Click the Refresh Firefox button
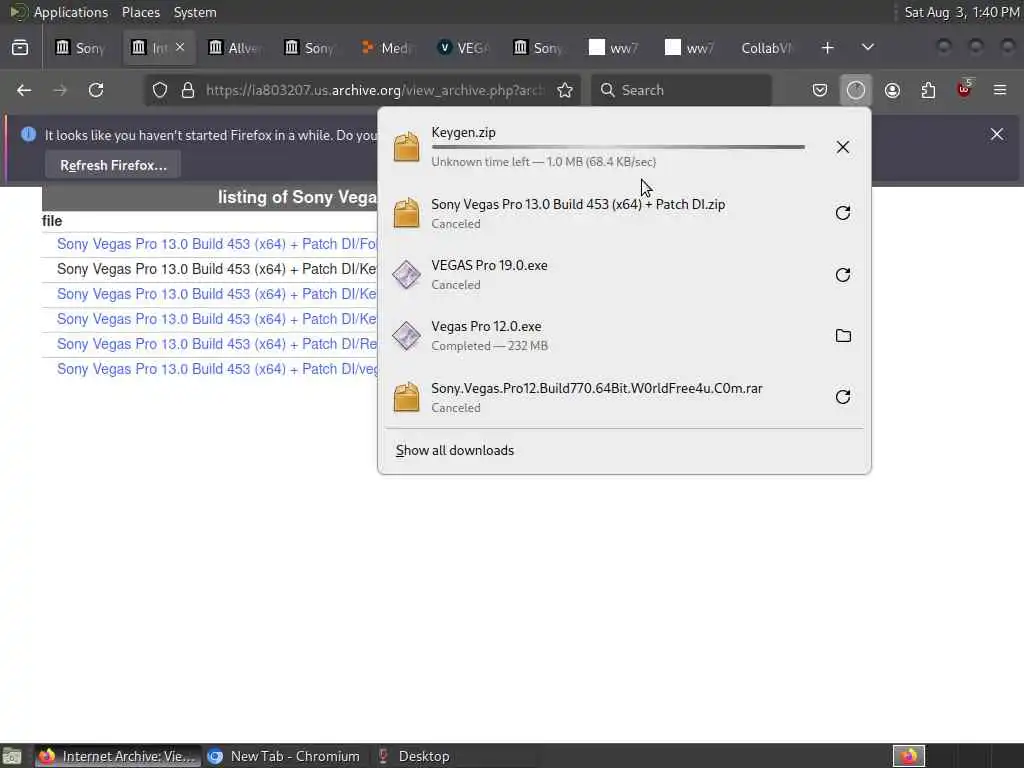The image size is (1024, 768). coord(113,165)
